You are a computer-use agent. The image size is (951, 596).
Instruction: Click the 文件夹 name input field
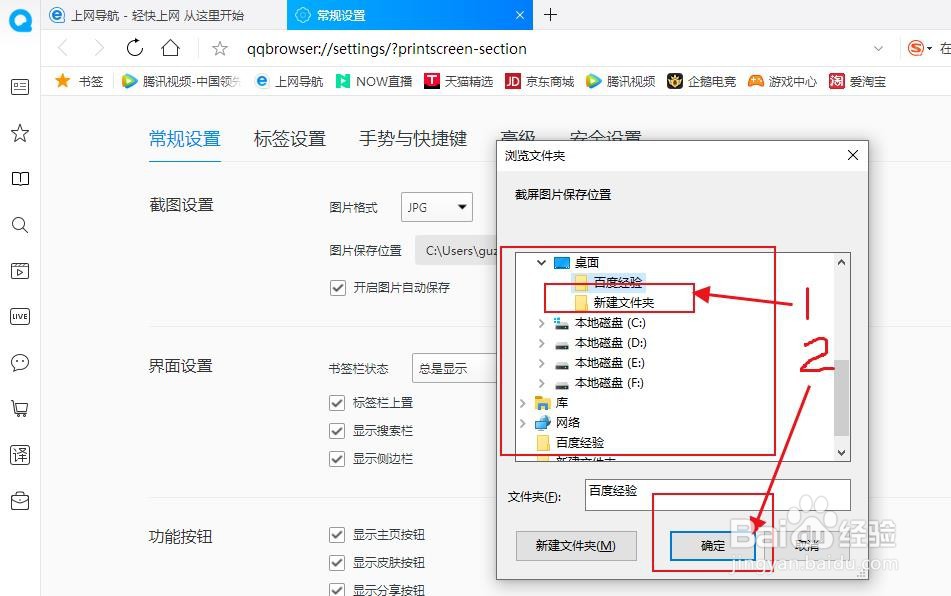(x=717, y=495)
